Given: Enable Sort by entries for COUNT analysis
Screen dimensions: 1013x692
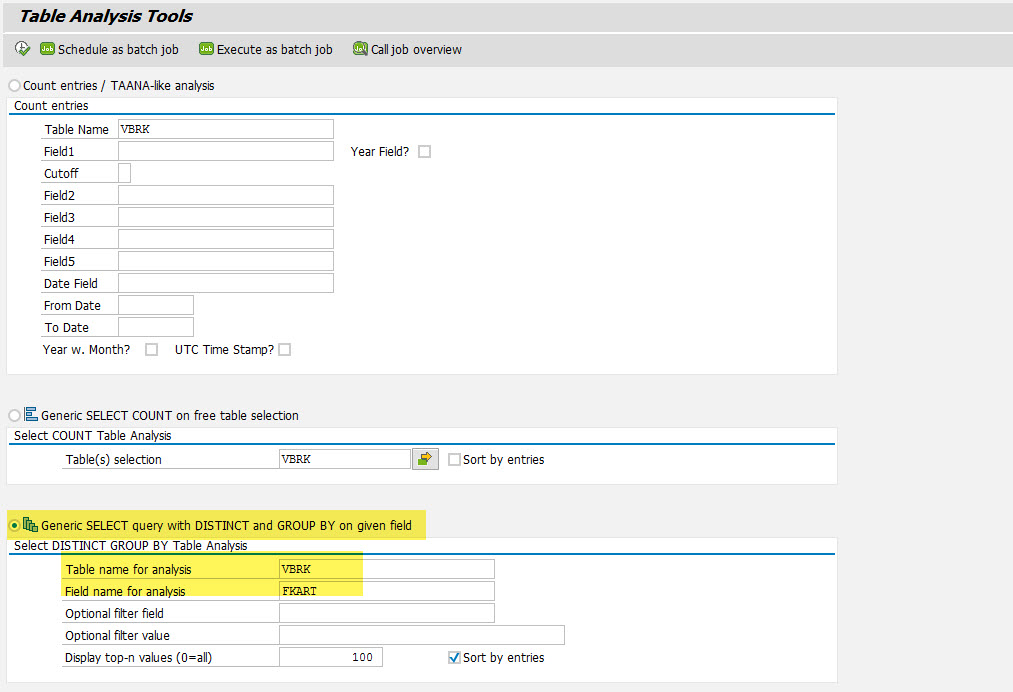Looking at the screenshot, I should click(455, 459).
